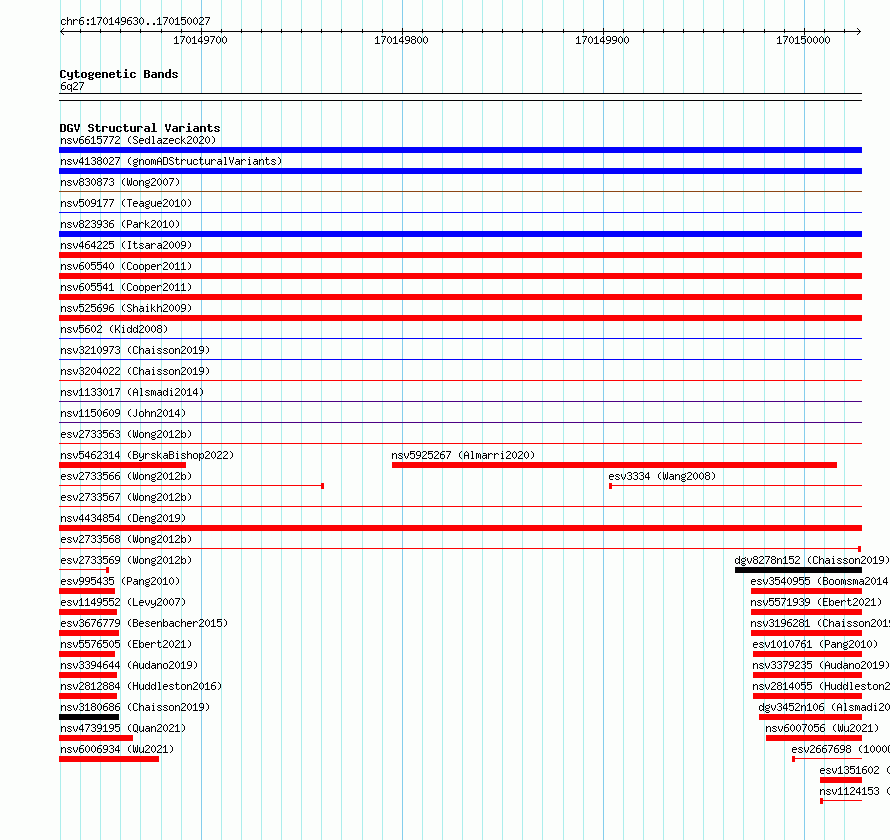Click esv2733563 (Wong2012b) label
This screenshot has height=840, width=890.
tap(126, 434)
